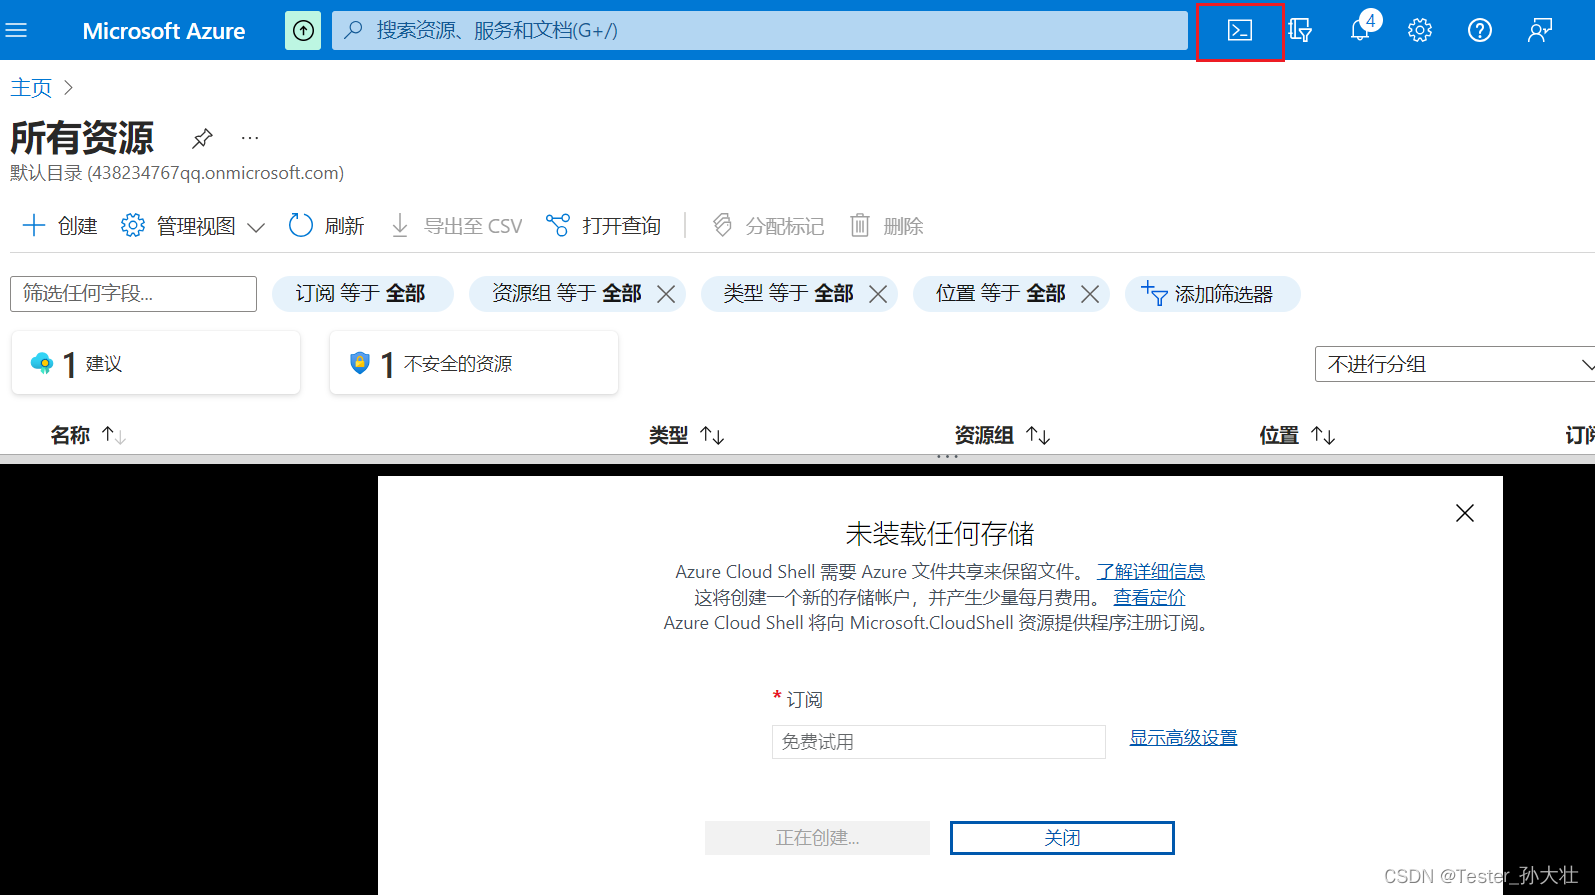The height and width of the screenshot is (895, 1595).
Task: View notifications bell icon
Action: coord(1361,29)
